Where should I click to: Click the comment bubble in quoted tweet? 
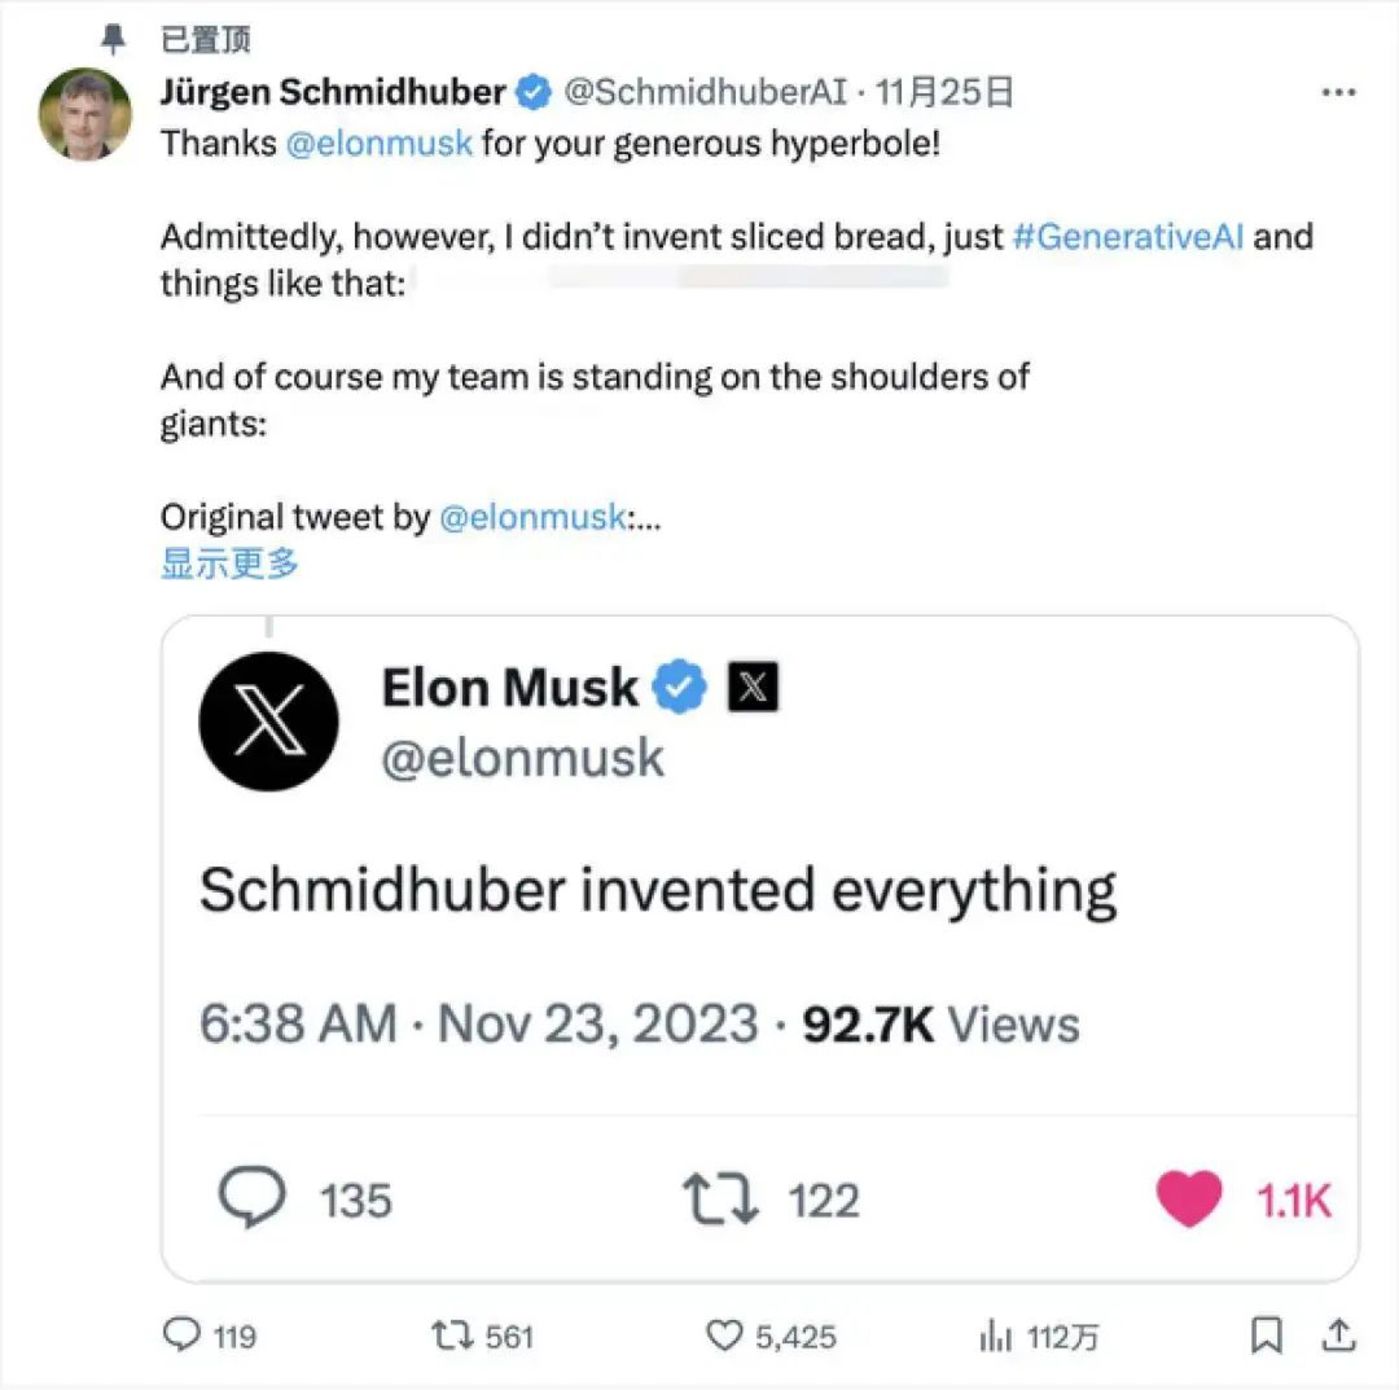(x=252, y=1197)
